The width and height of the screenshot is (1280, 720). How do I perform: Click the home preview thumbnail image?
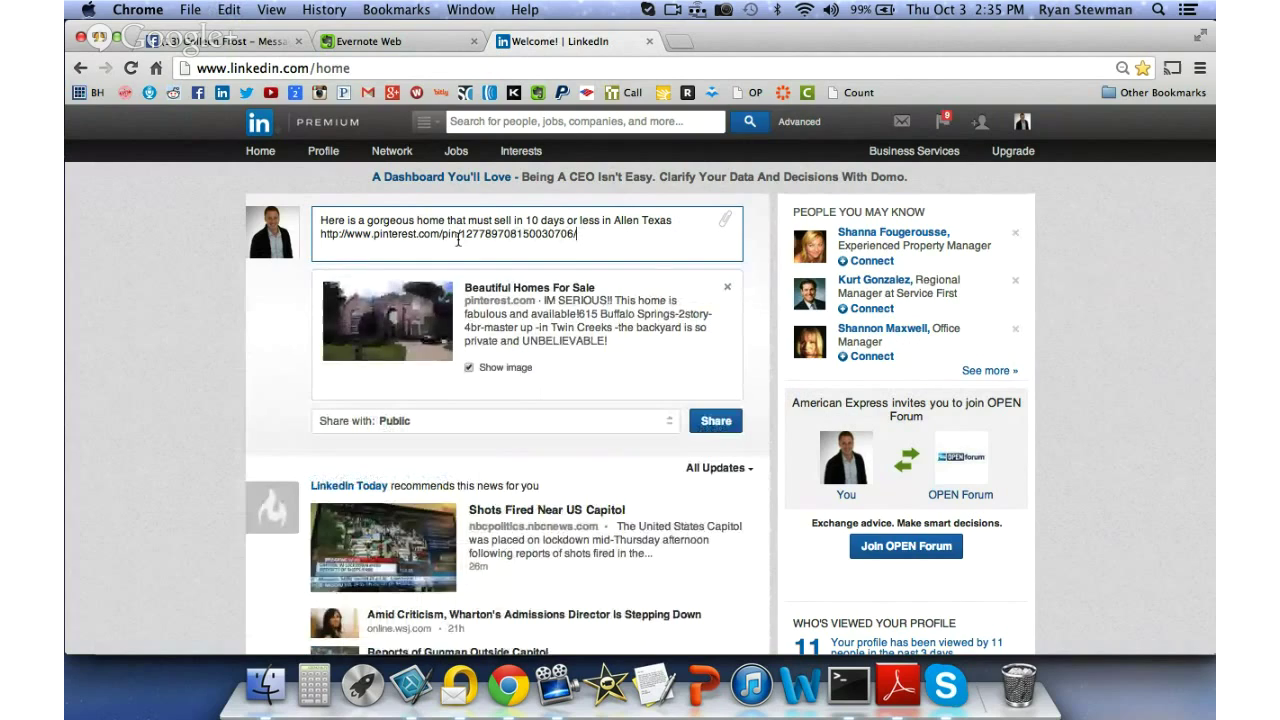point(388,321)
